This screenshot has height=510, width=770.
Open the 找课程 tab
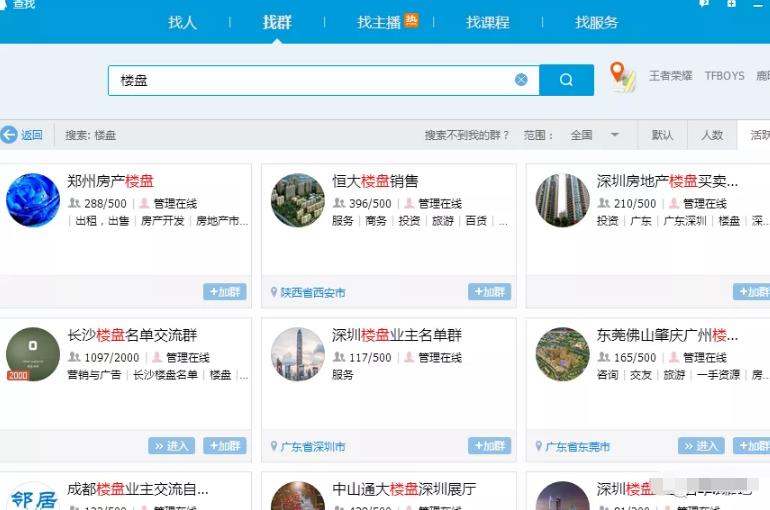pyautogui.click(x=488, y=23)
